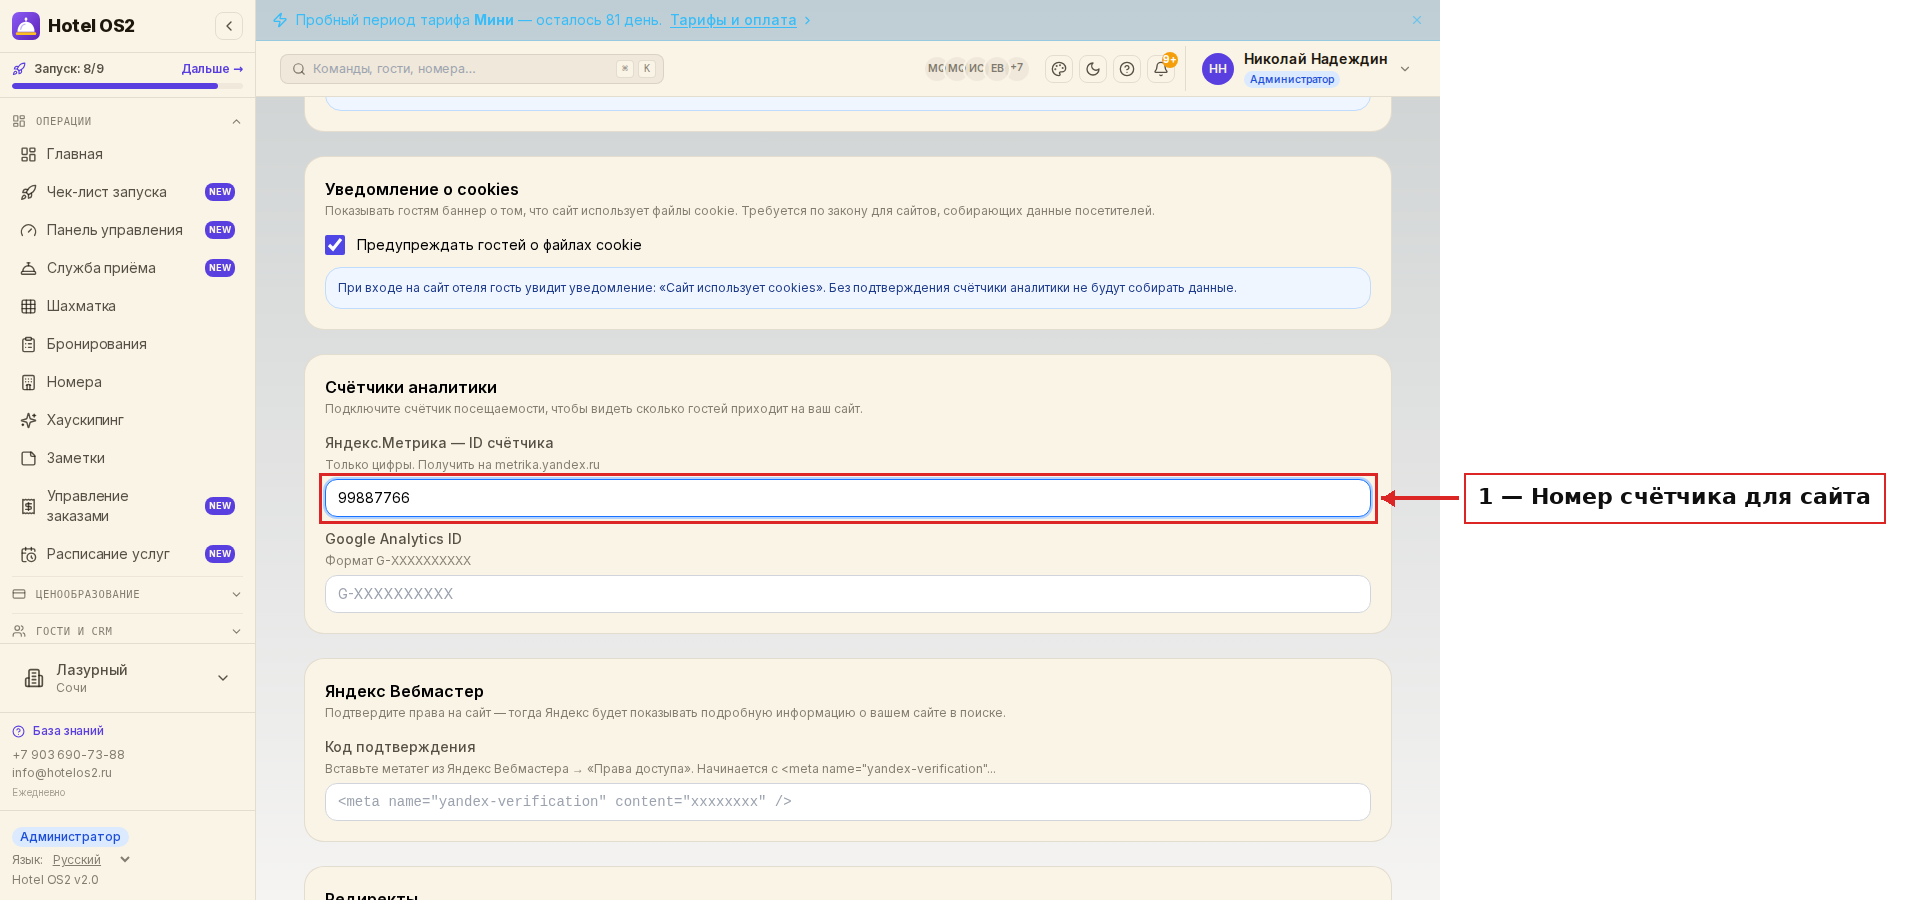
Task: Click the info@hotelos2.ru email
Action: (62, 773)
